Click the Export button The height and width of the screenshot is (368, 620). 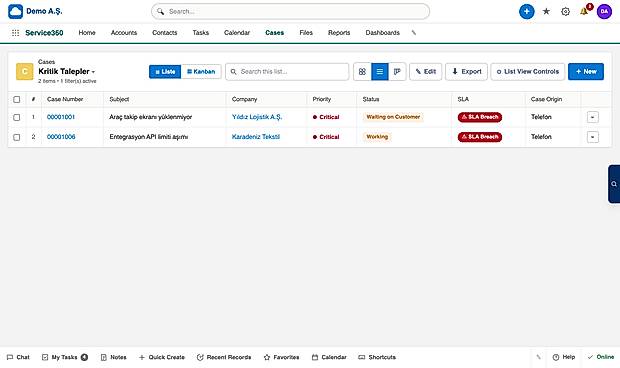point(467,72)
